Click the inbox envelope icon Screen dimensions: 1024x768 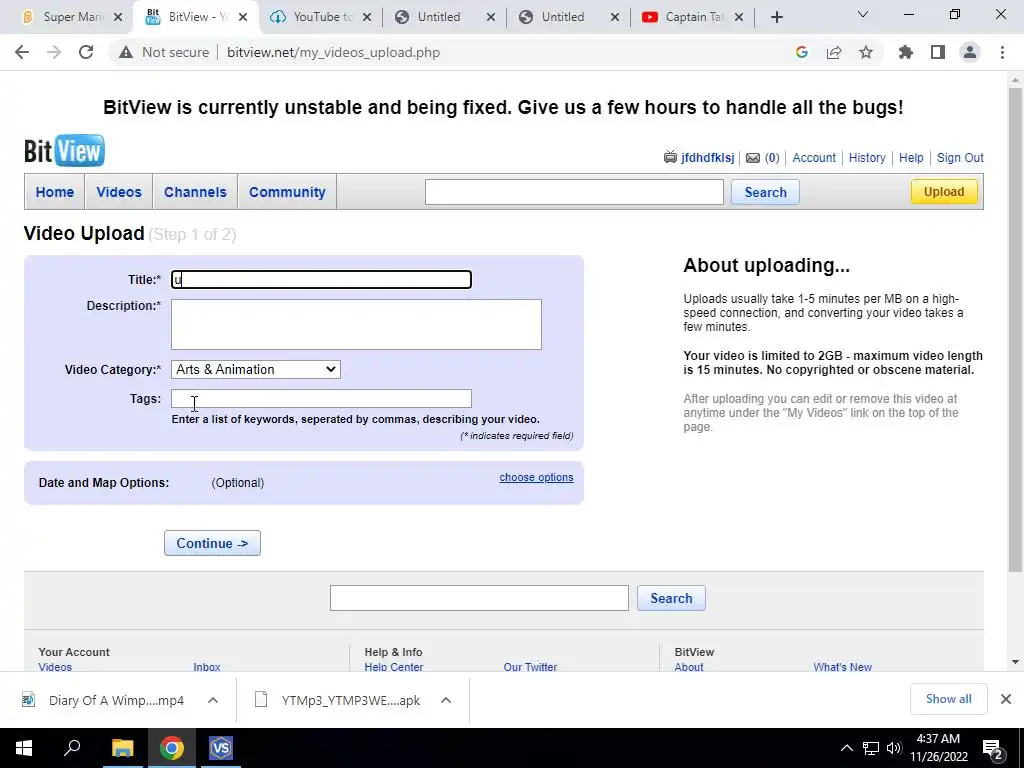[x=753, y=157]
